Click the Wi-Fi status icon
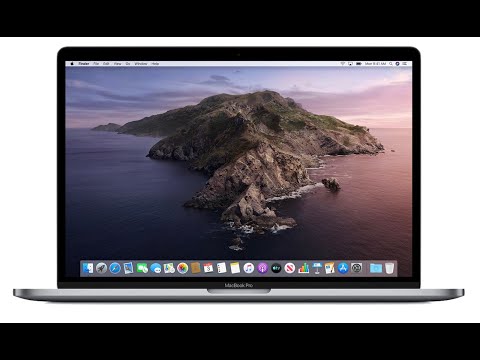Viewport: 480px width, 360px height. click(342, 63)
